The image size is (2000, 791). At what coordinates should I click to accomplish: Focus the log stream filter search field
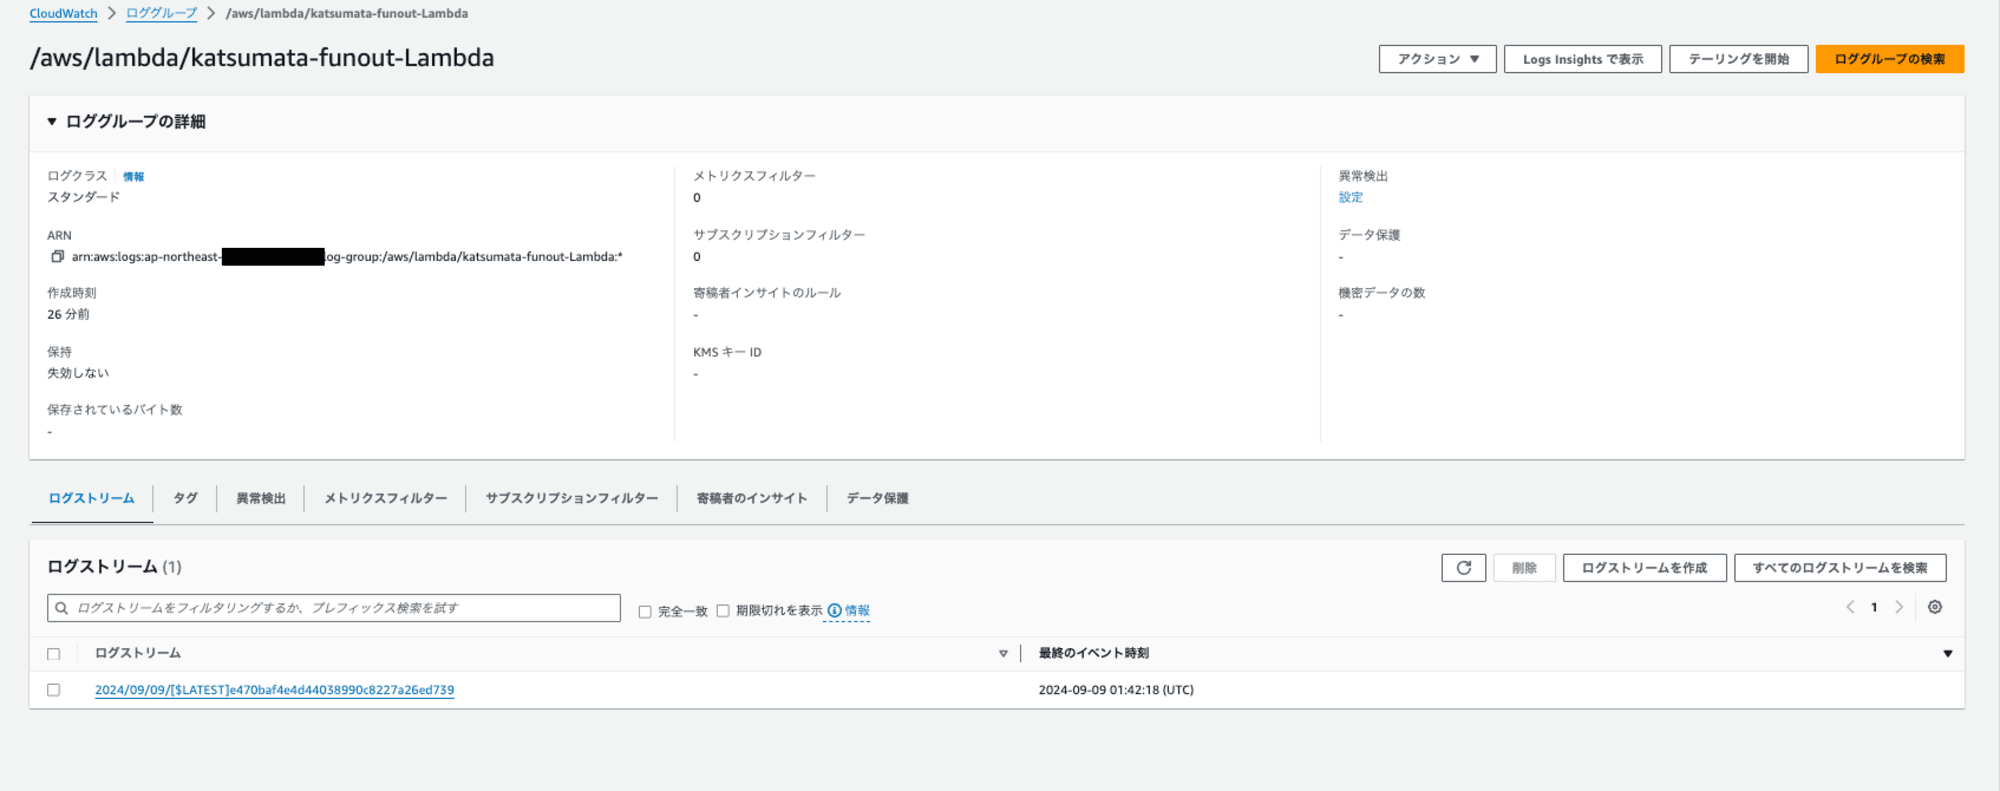[x=334, y=608]
